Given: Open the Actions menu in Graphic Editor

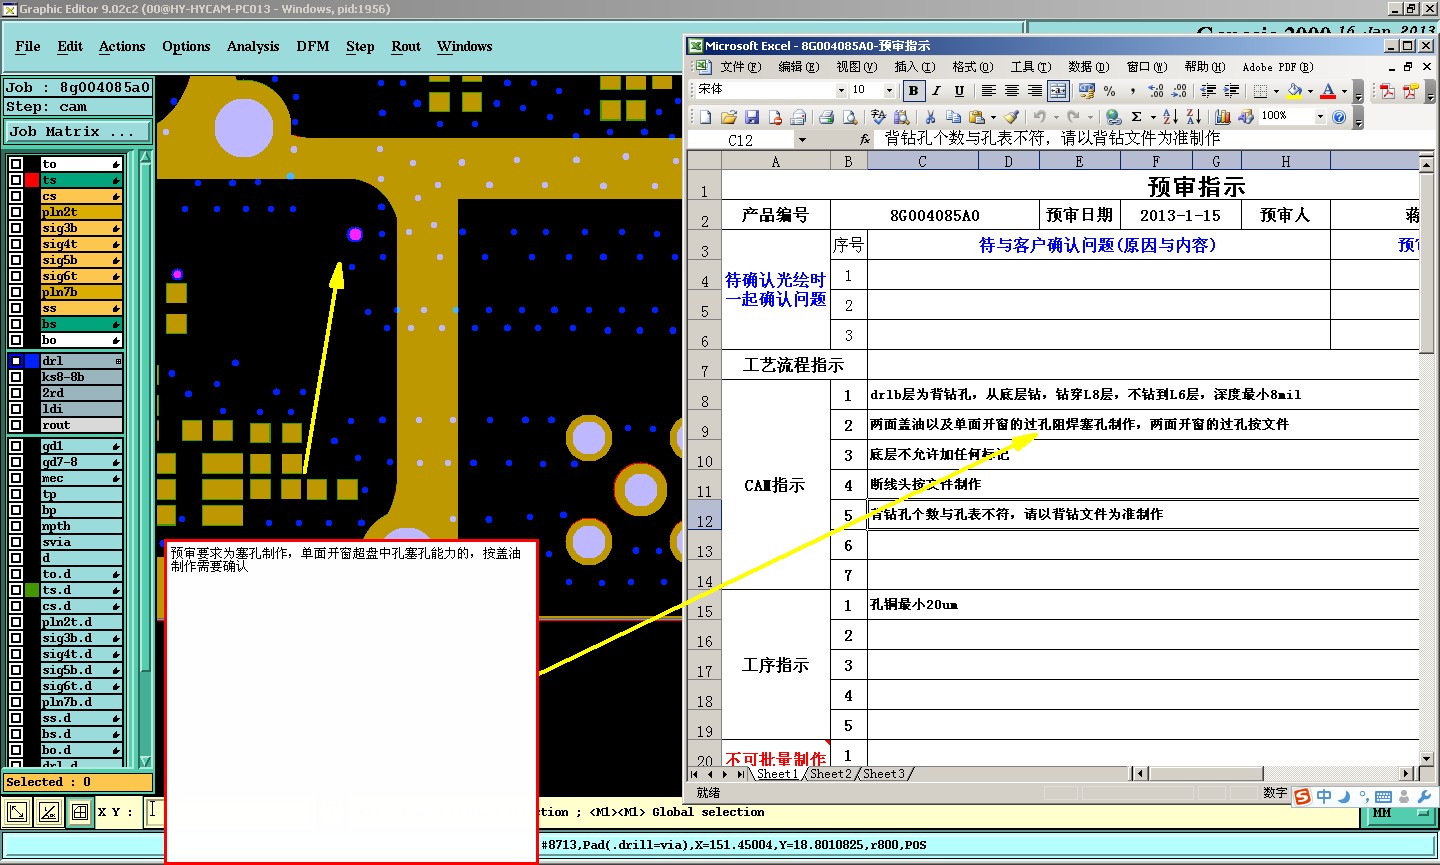Looking at the screenshot, I should click(122, 47).
